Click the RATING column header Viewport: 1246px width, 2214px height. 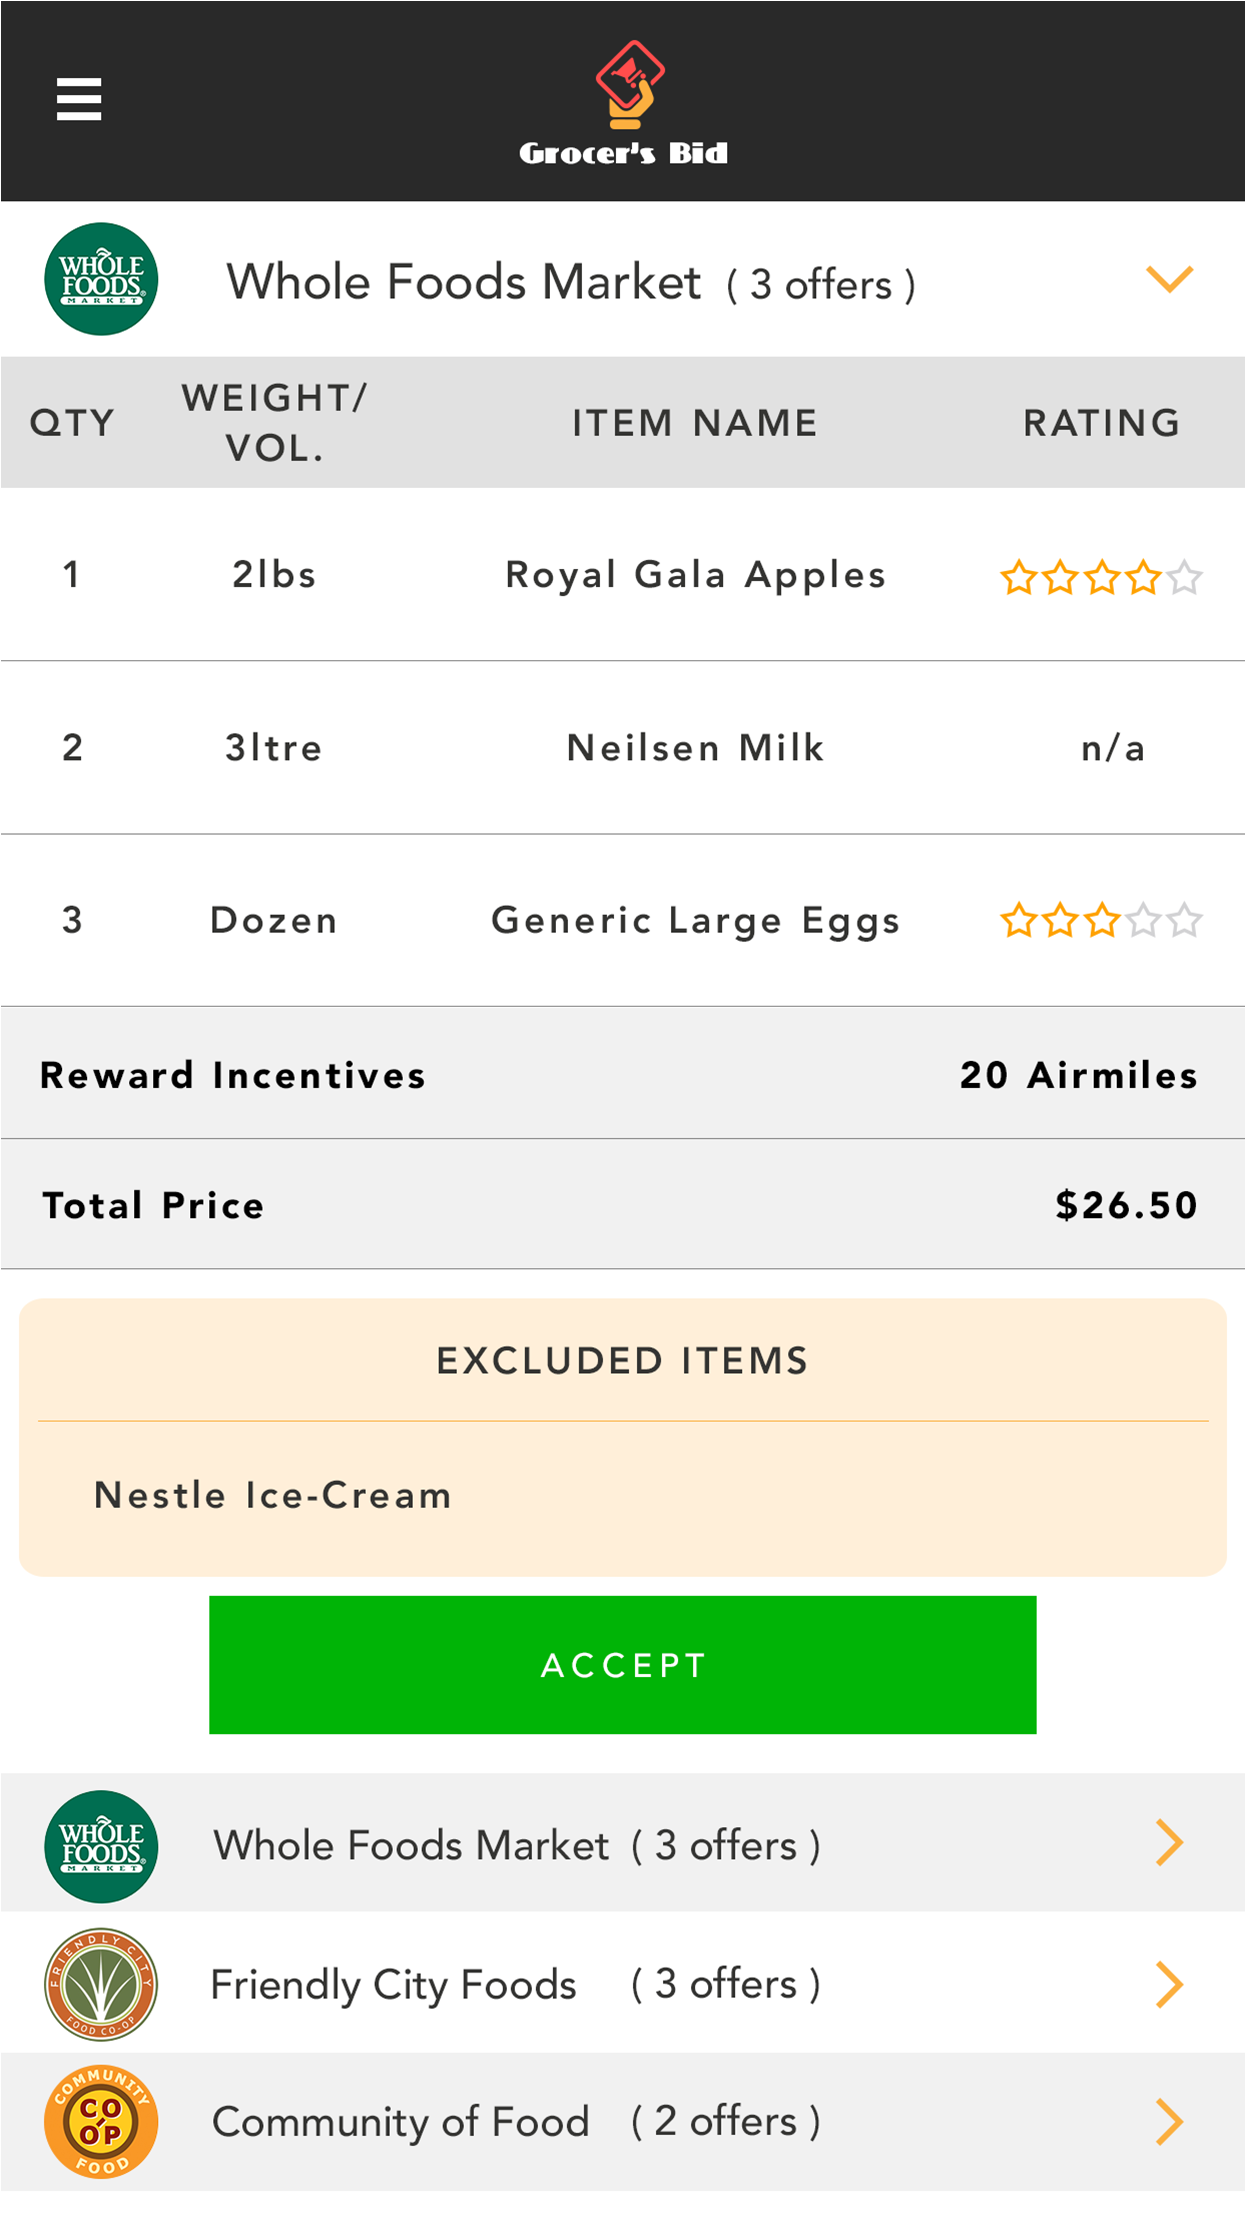click(1101, 423)
